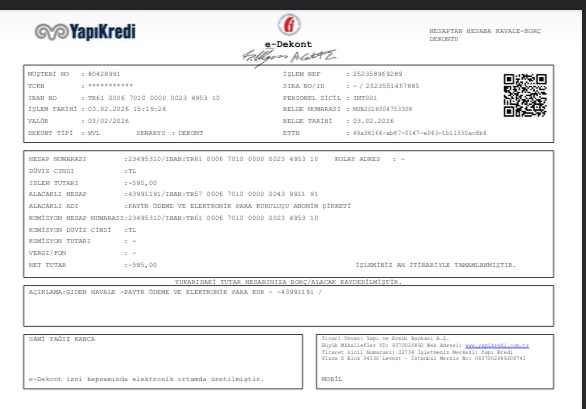Open the www.yapikredi.com.tr link
Image resolution: width=586 pixels, height=409 pixels.
[497, 345]
